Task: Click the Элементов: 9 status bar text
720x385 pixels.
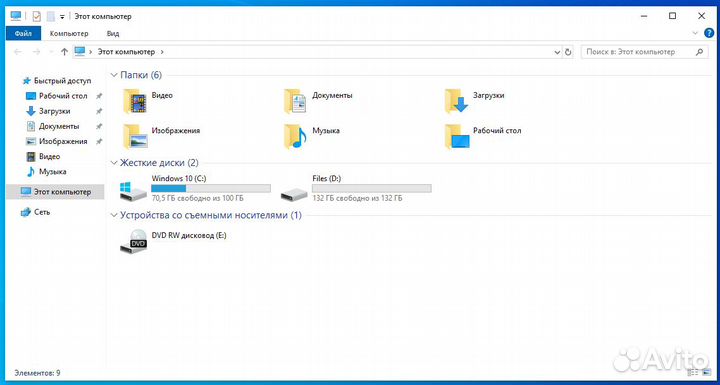Action: point(38,373)
